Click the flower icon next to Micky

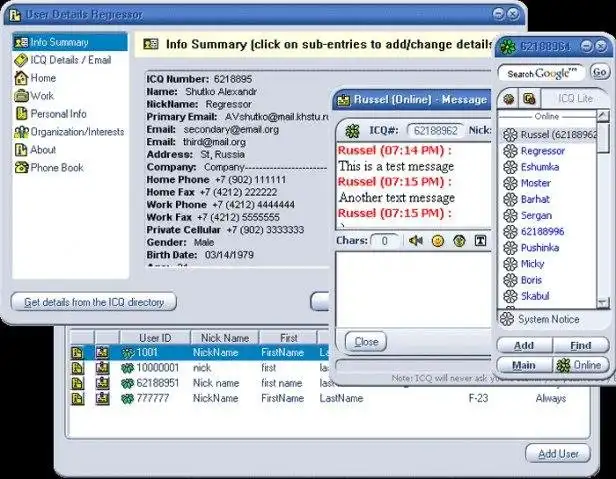(x=510, y=264)
